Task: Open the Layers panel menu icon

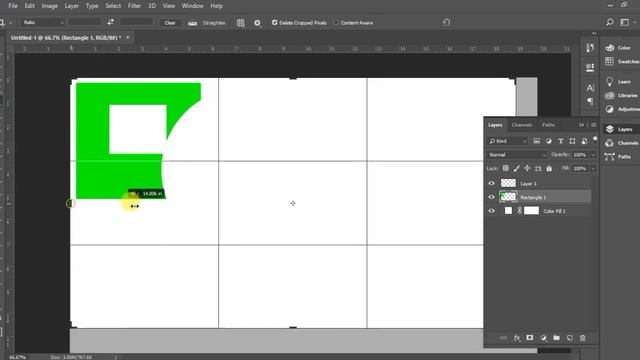Action: pyautogui.click(x=593, y=125)
